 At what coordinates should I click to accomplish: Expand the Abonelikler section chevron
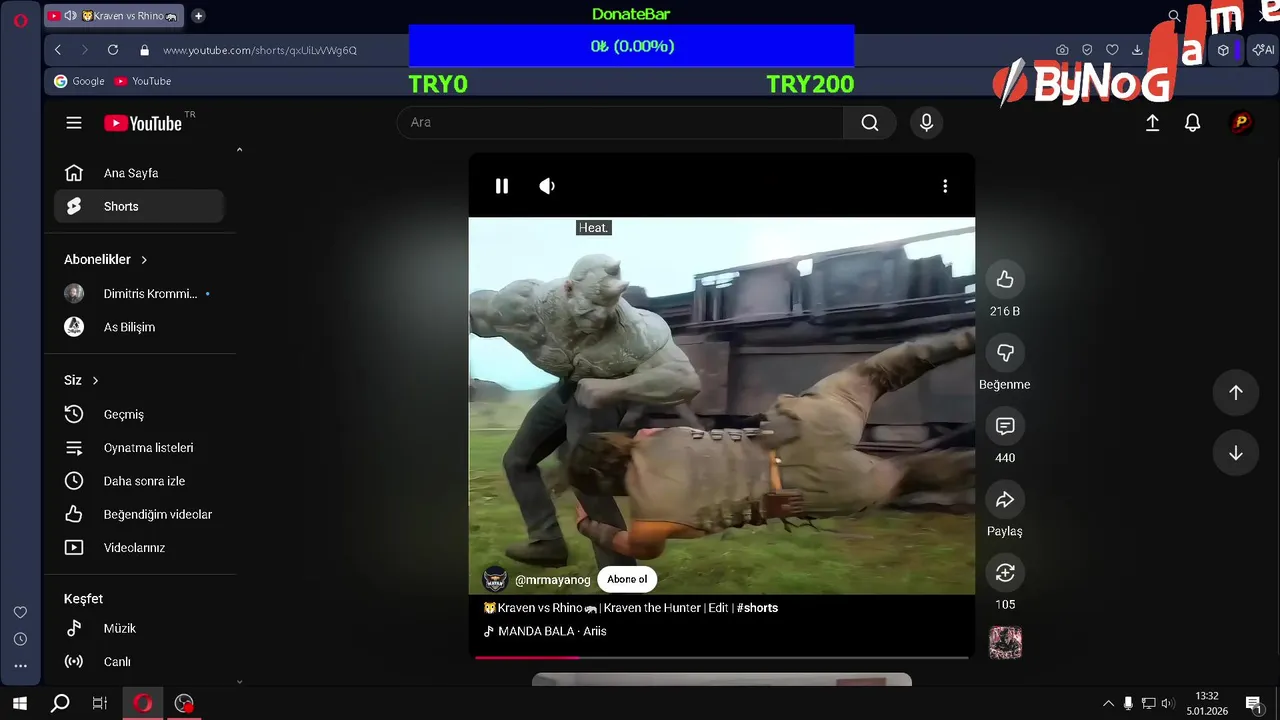click(x=144, y=260)
